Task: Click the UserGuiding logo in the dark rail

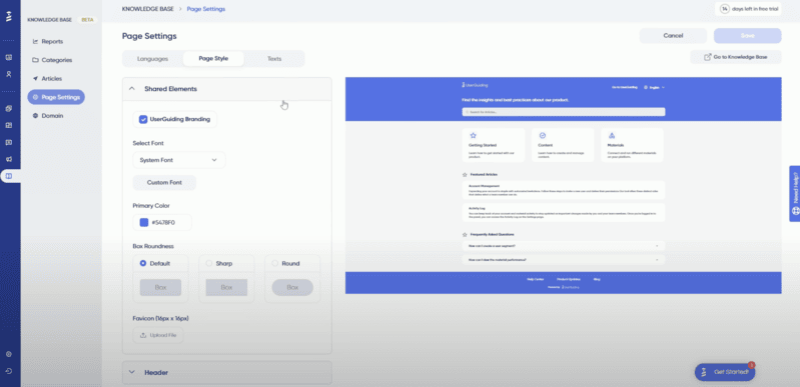Action: tap(9, 17)
